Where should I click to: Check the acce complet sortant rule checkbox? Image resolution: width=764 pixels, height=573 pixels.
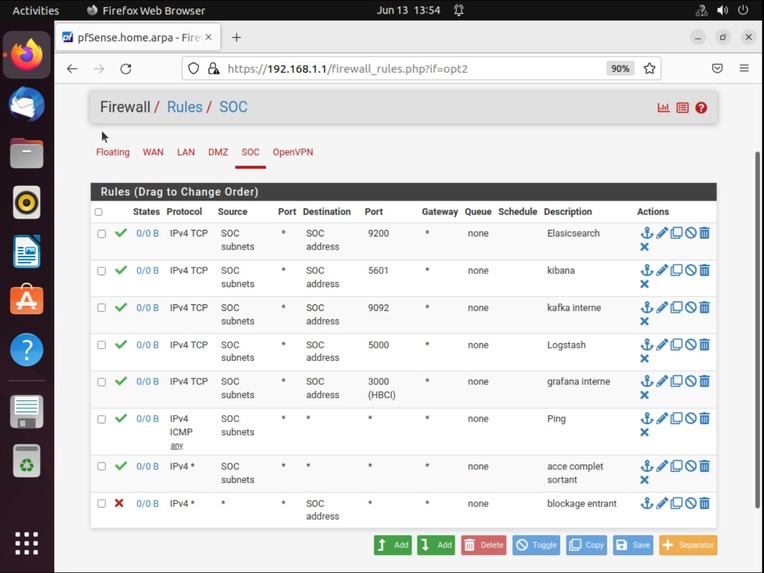click(101, 466)
